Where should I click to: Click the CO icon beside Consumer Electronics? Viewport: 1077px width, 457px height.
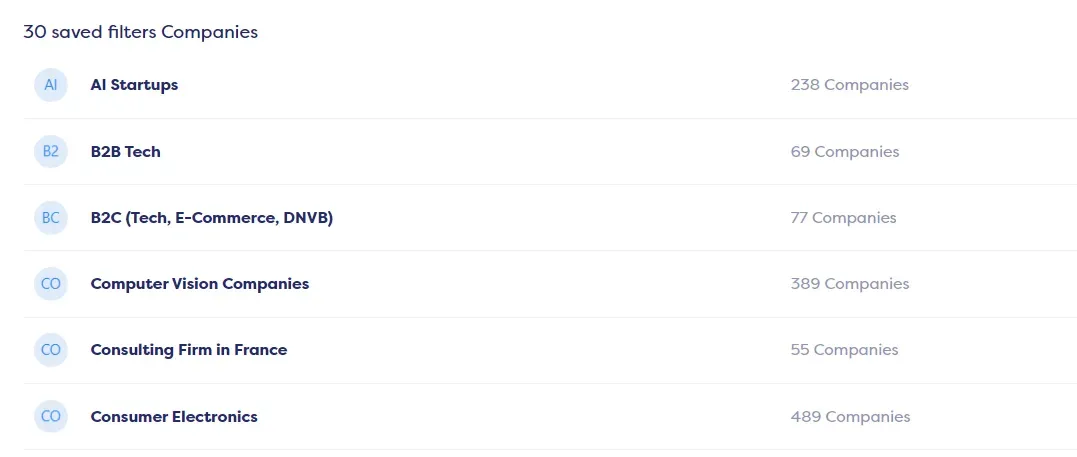click(x=50, y=417)
